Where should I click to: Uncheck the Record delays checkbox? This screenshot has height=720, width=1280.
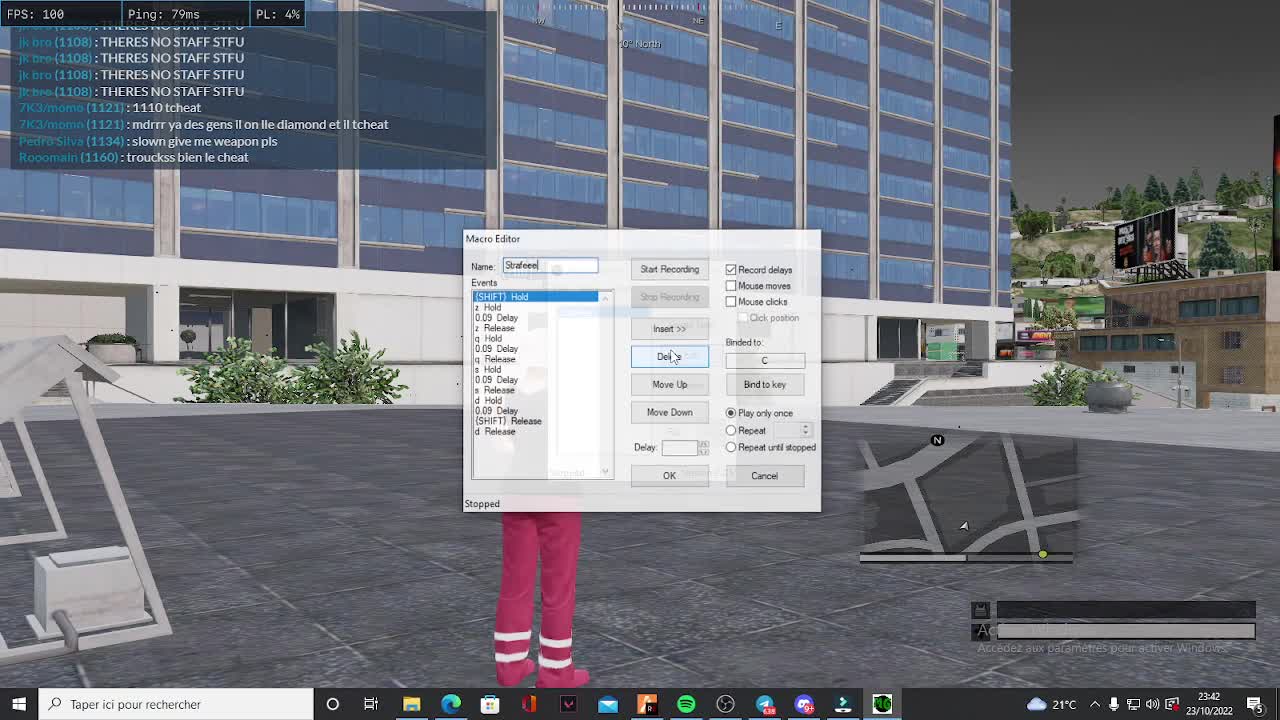tap(730, 269)
